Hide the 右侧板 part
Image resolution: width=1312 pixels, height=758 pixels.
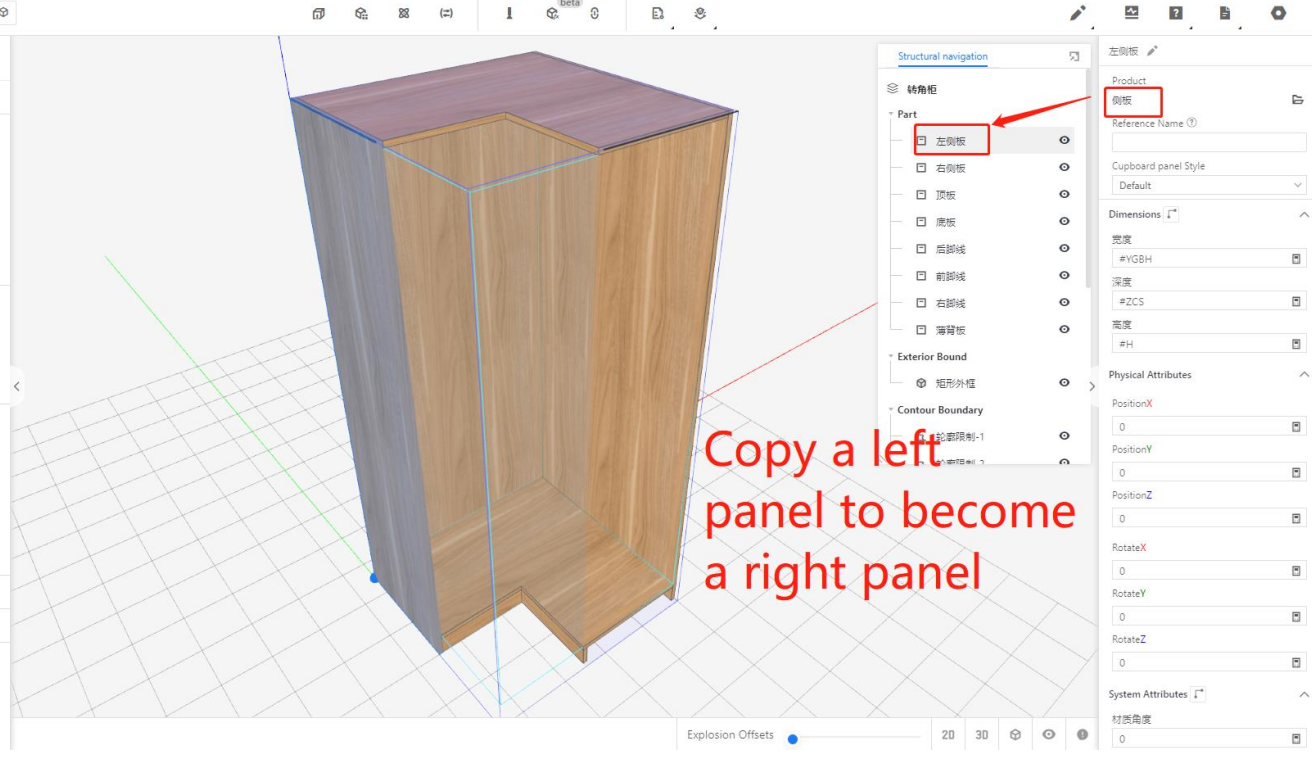coord(1064,168)
